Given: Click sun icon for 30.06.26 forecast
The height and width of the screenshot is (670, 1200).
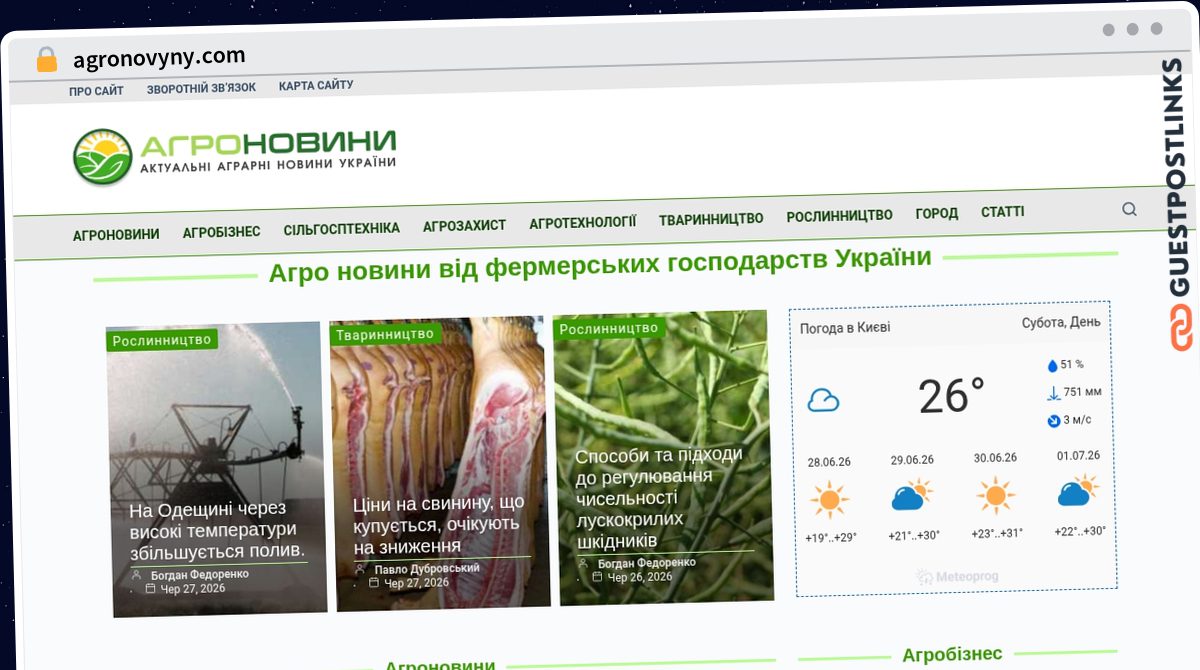Looking at the screenshot, I should 995,494.
